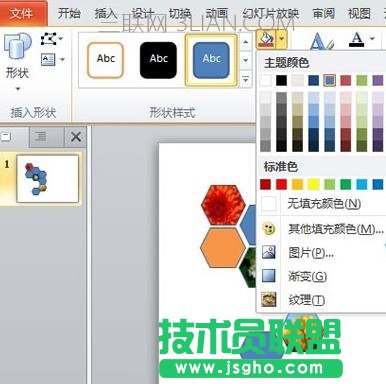Pick the white theme color swatch
This screenshot has width=386, height=384.
tap(266, 80)
